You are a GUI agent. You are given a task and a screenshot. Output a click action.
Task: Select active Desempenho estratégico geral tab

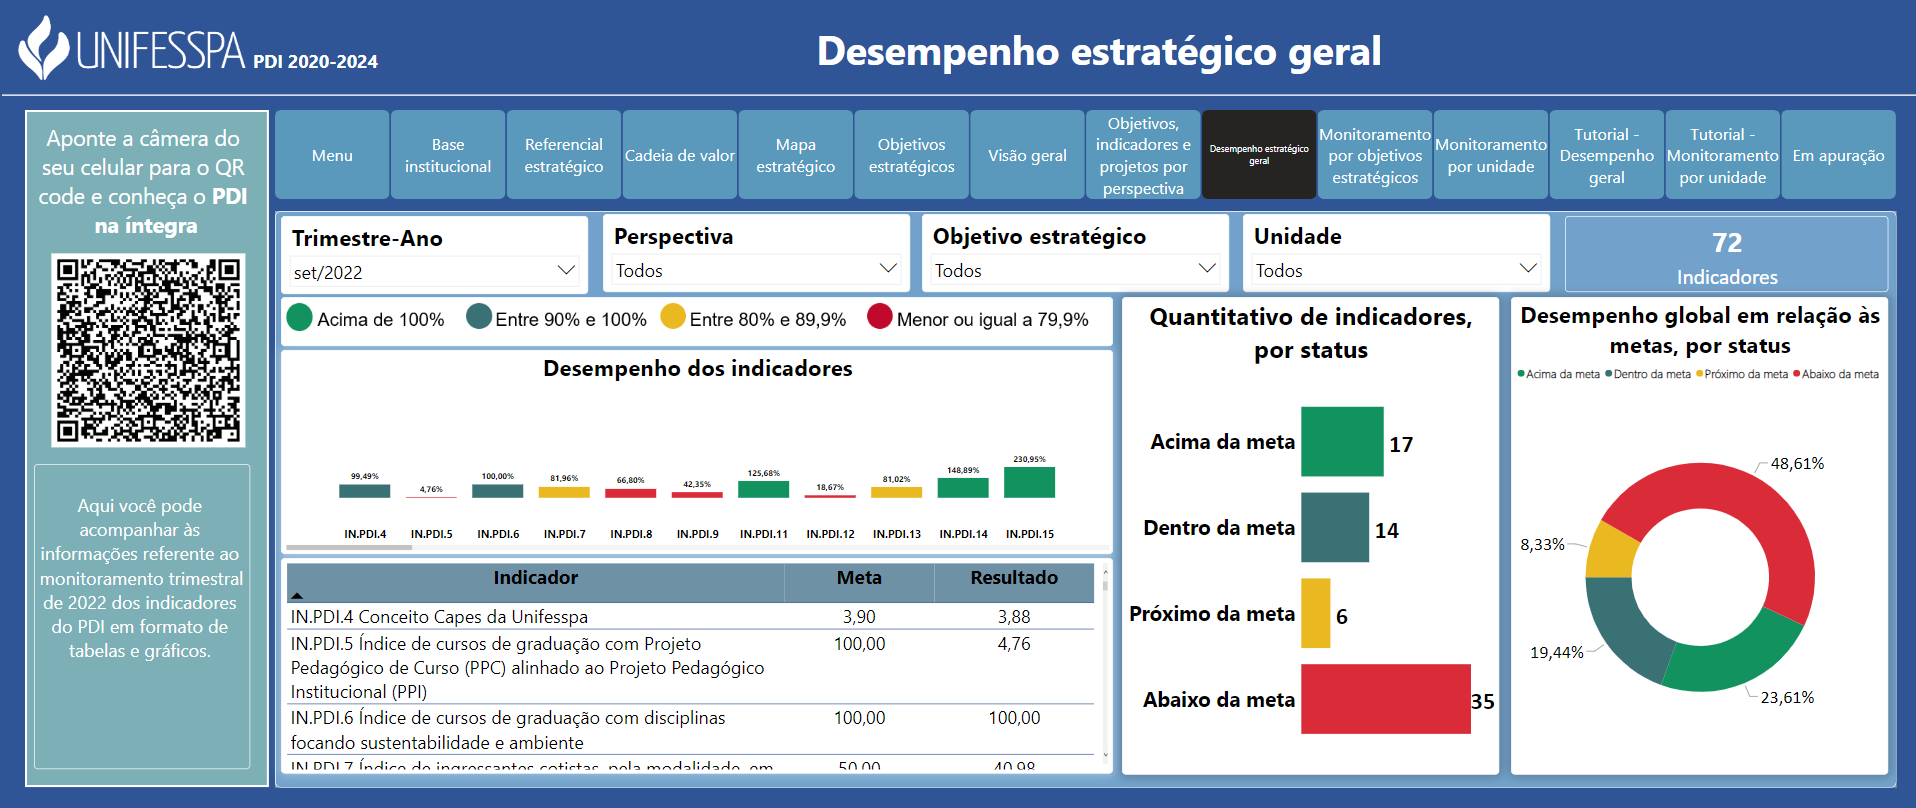[1259, 155]
